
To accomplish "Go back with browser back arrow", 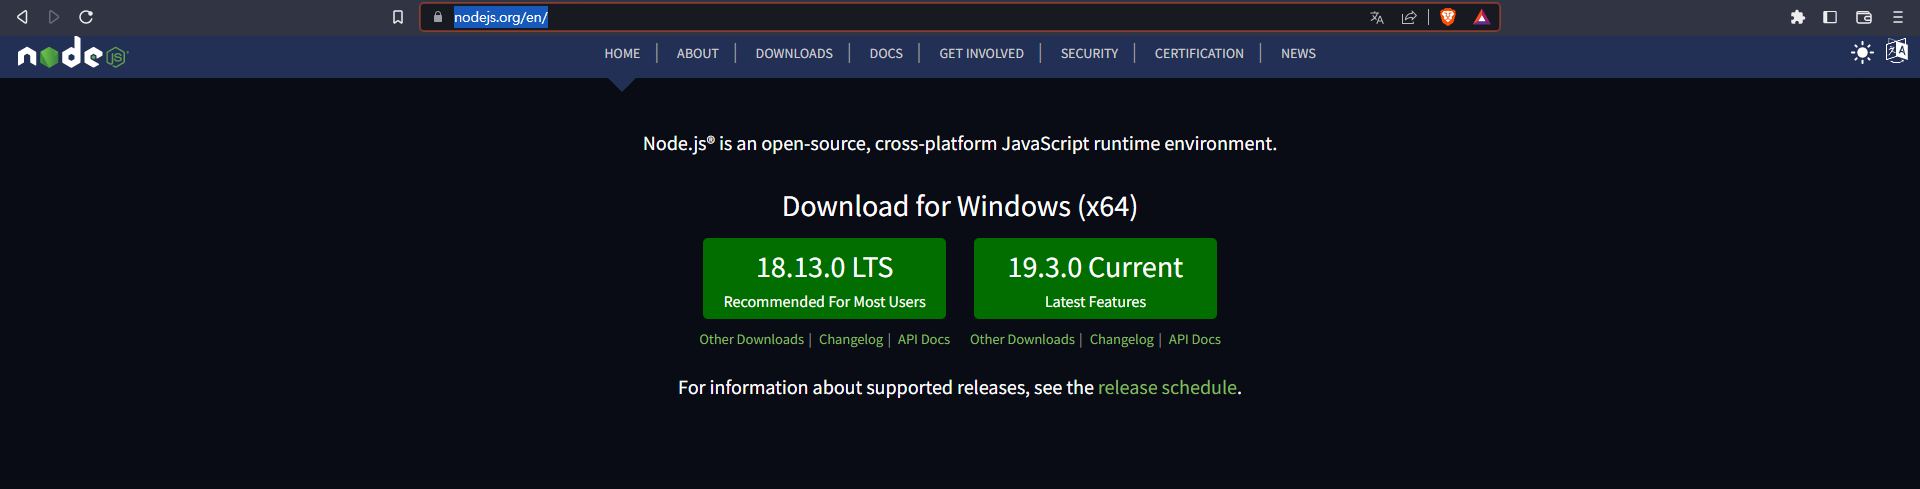I will coord(22,17).
